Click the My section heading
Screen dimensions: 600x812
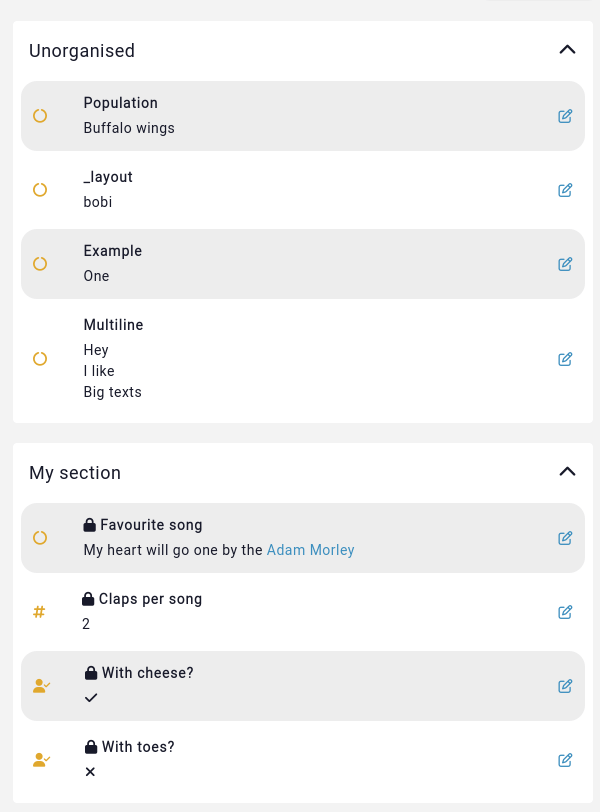pos(75,473)
